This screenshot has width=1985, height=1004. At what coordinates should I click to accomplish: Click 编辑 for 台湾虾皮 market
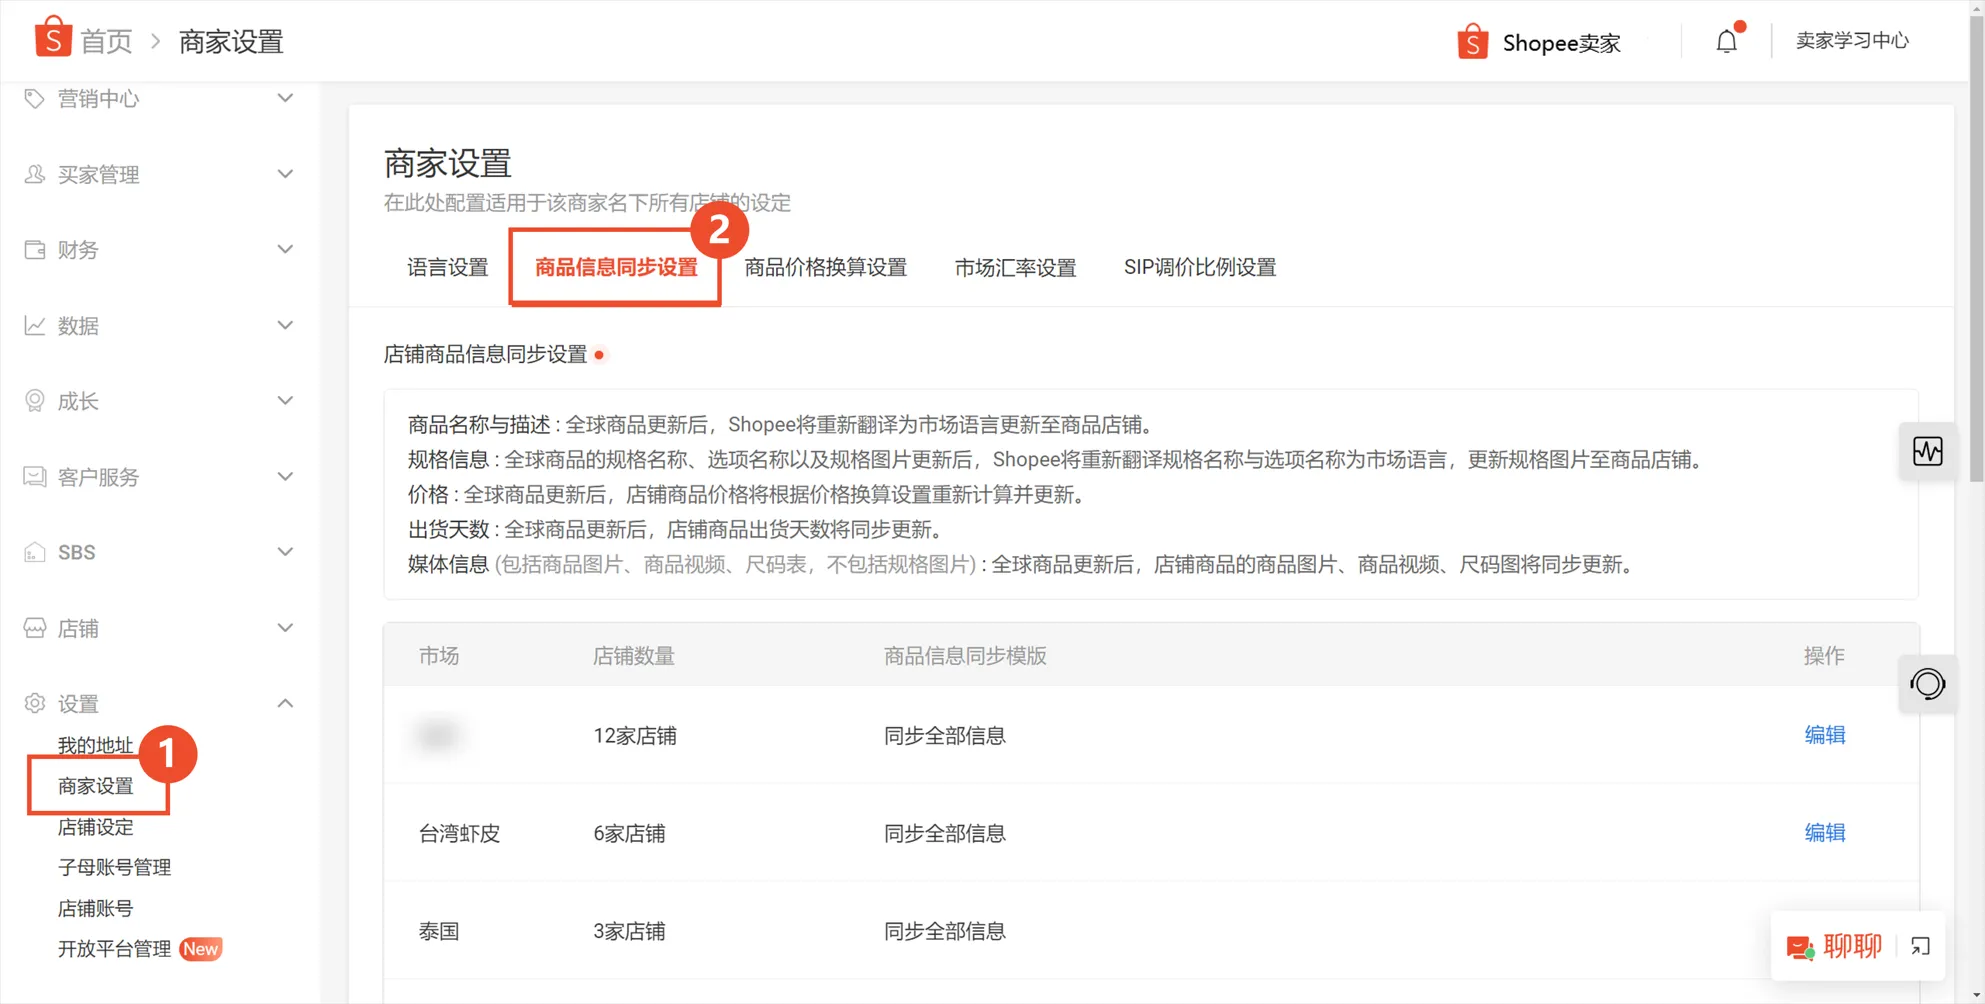tap(1823, 832)
